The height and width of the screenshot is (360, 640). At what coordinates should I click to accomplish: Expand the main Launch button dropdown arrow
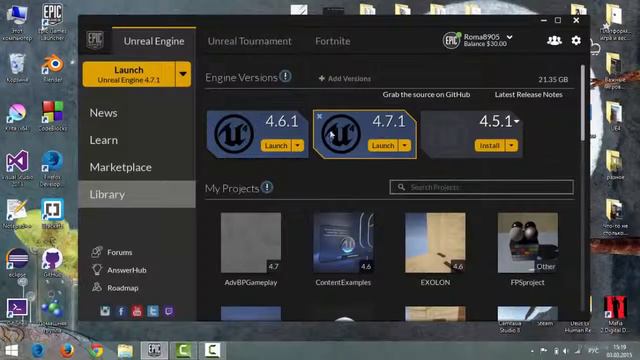click(x=183, y=74)
